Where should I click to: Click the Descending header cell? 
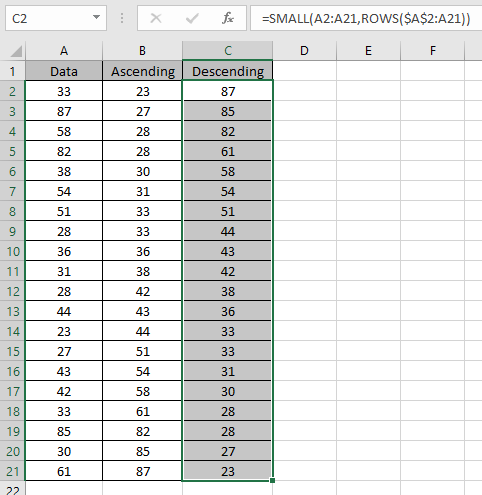point(228,71)
